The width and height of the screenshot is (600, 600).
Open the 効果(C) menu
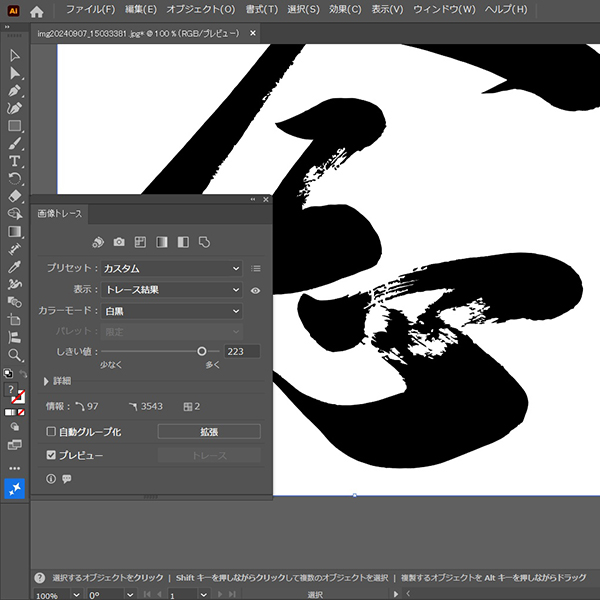345,9
